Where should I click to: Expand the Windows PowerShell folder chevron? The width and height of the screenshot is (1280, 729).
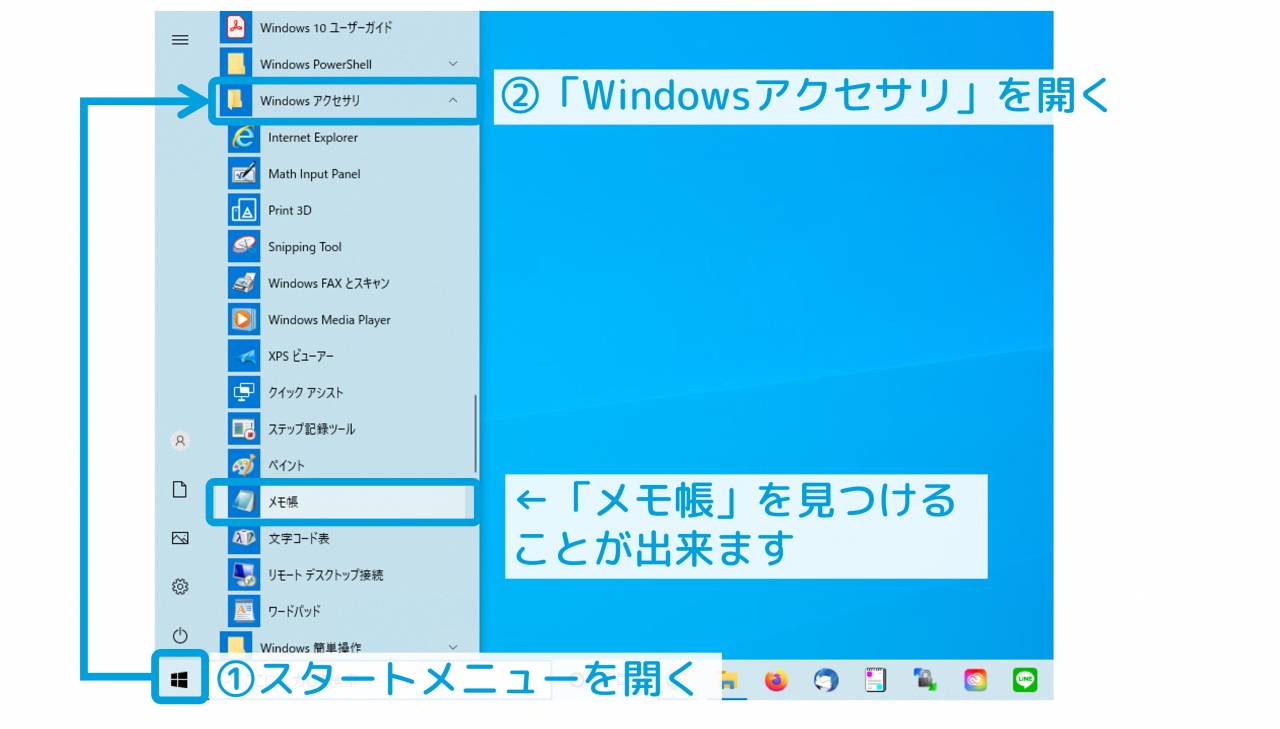(453, 64)
